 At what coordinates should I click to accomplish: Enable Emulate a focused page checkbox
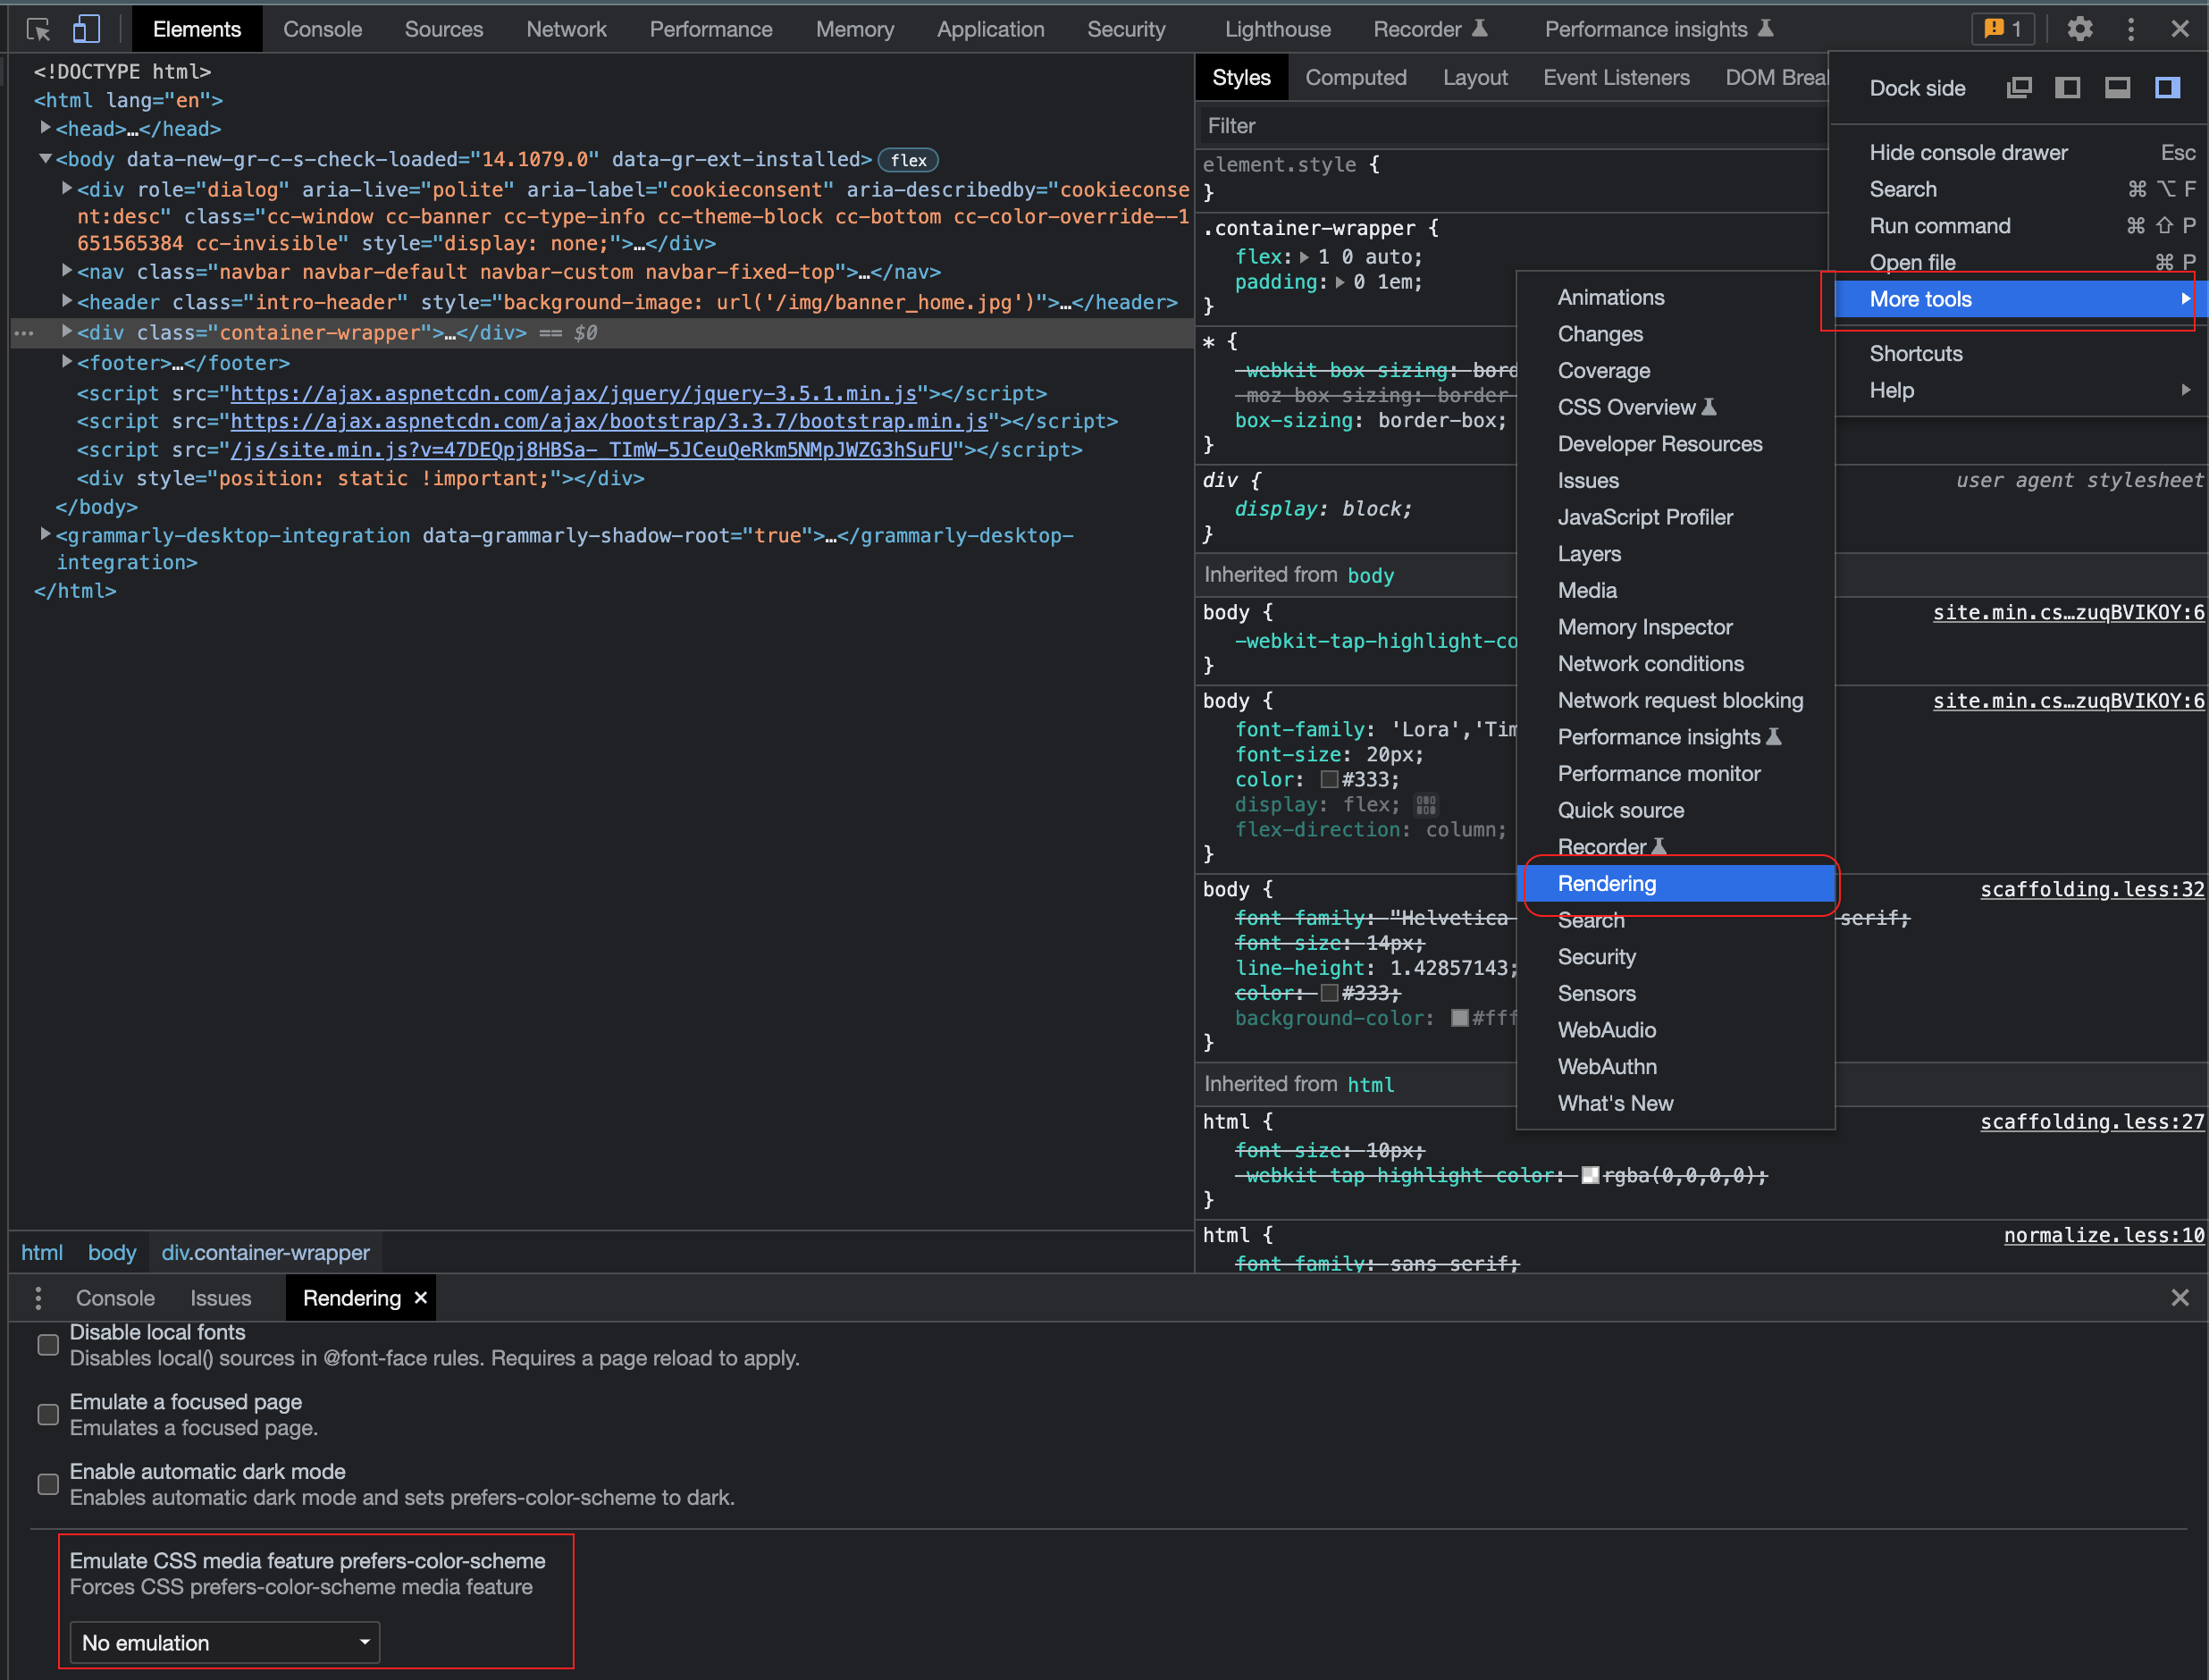tap(48, 1414)
